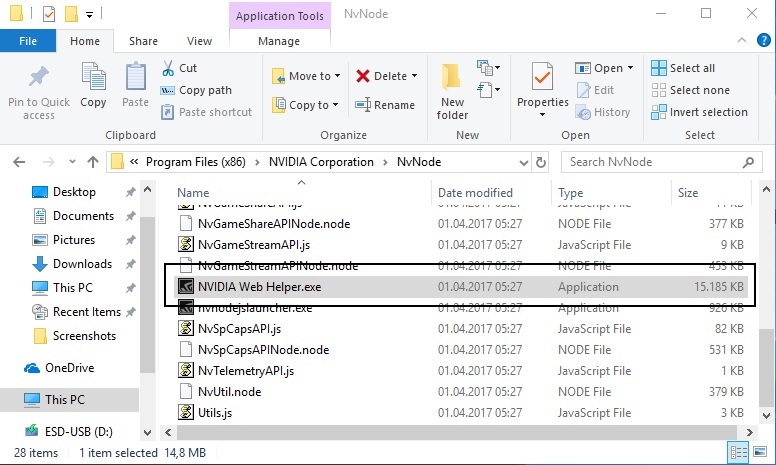Switch to Details view icon
Image resolution: width=776 pixels, height=465 pixels.
738,452
